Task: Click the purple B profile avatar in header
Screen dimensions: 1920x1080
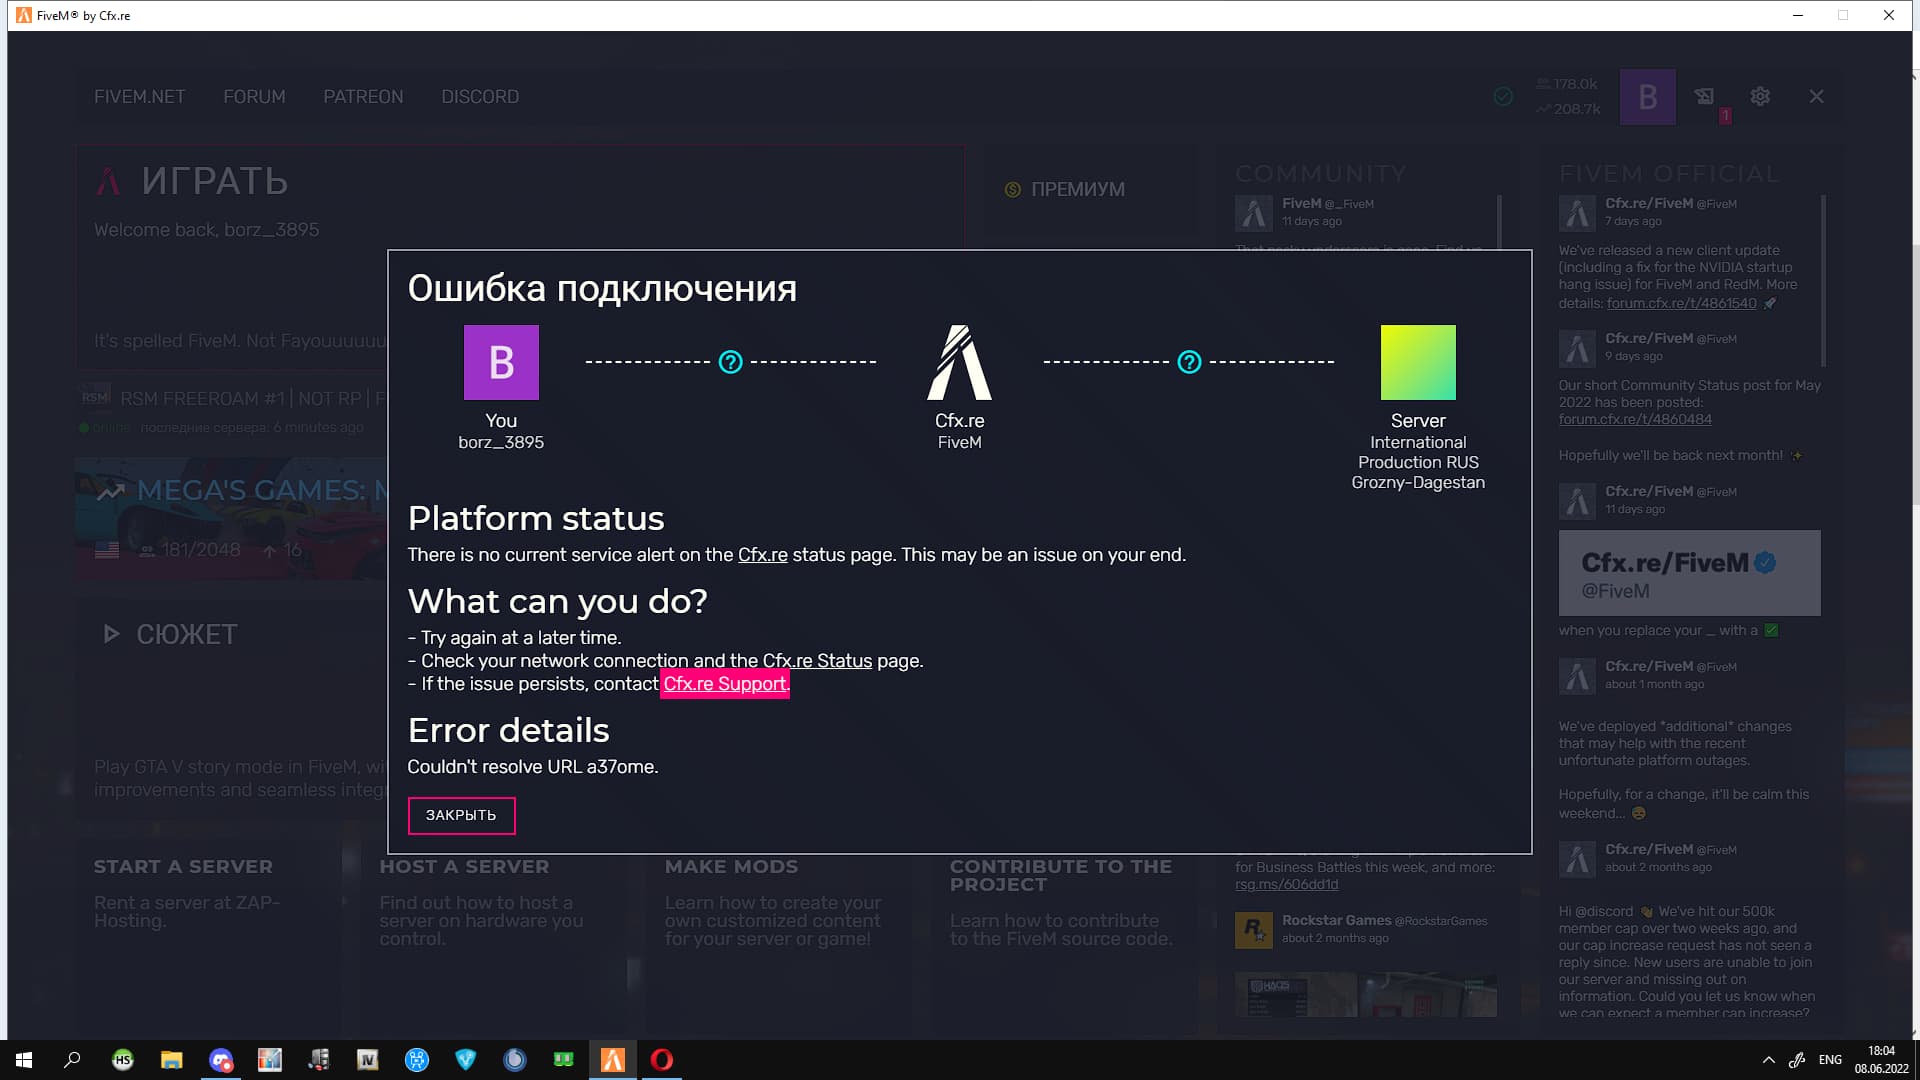Action: coord(1647,97)
